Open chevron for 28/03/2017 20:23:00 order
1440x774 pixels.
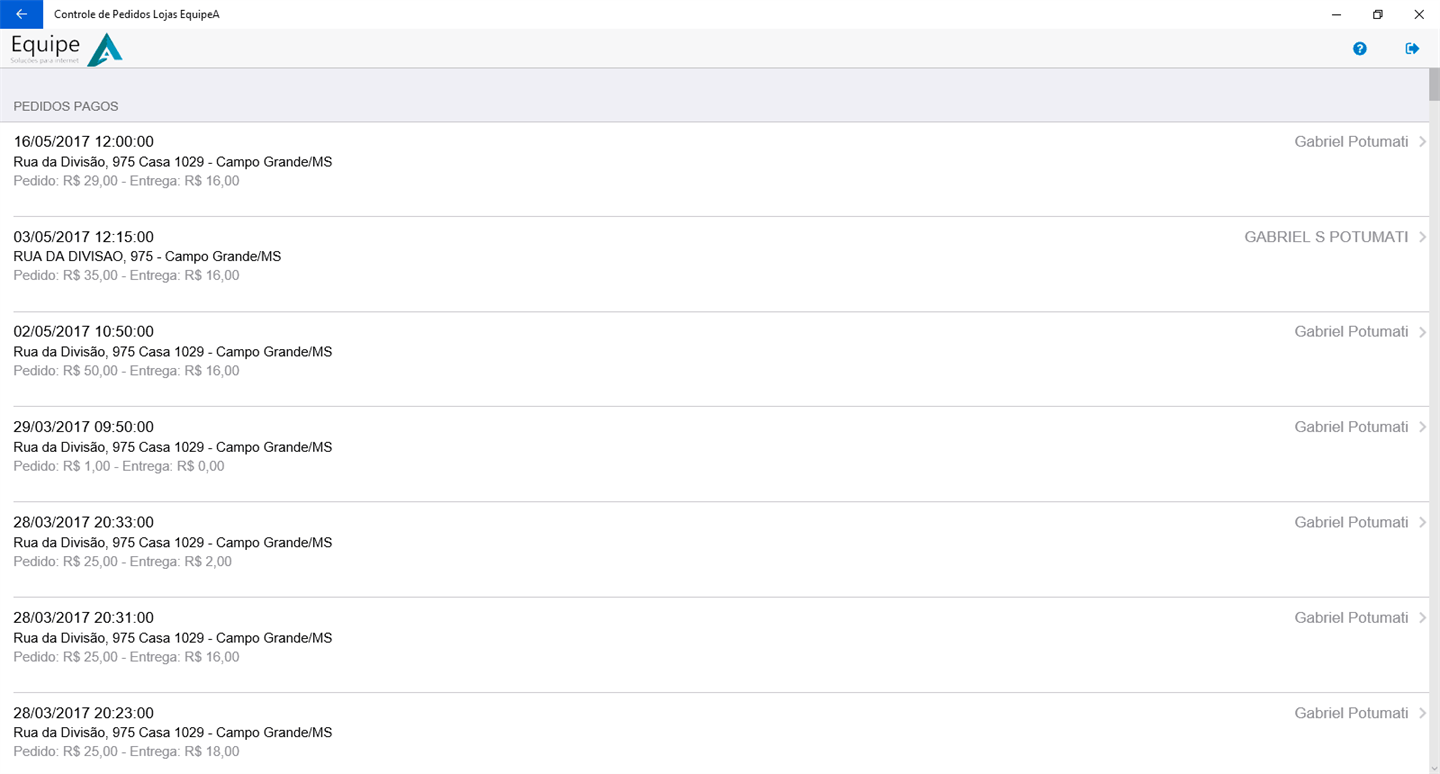1422,713
